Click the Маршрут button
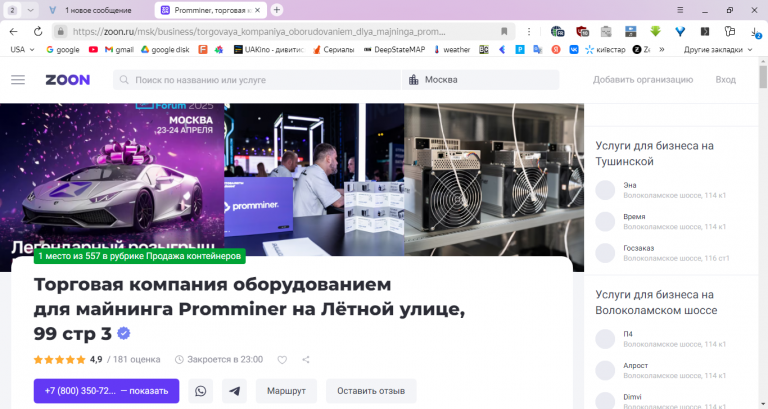The height and width of the screenshot is (409, 768). 286,391
